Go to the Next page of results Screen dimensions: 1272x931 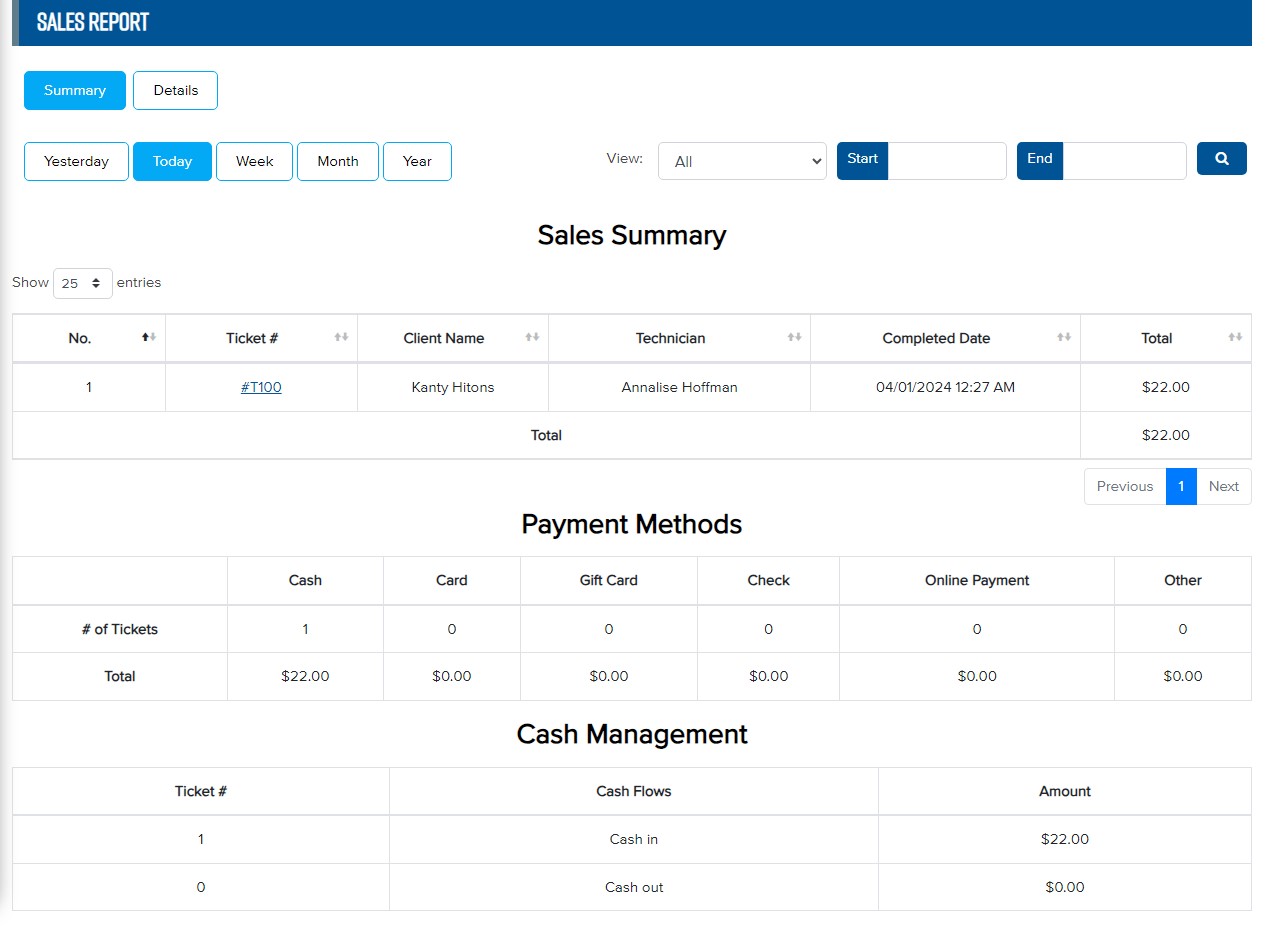point(1223,486)
